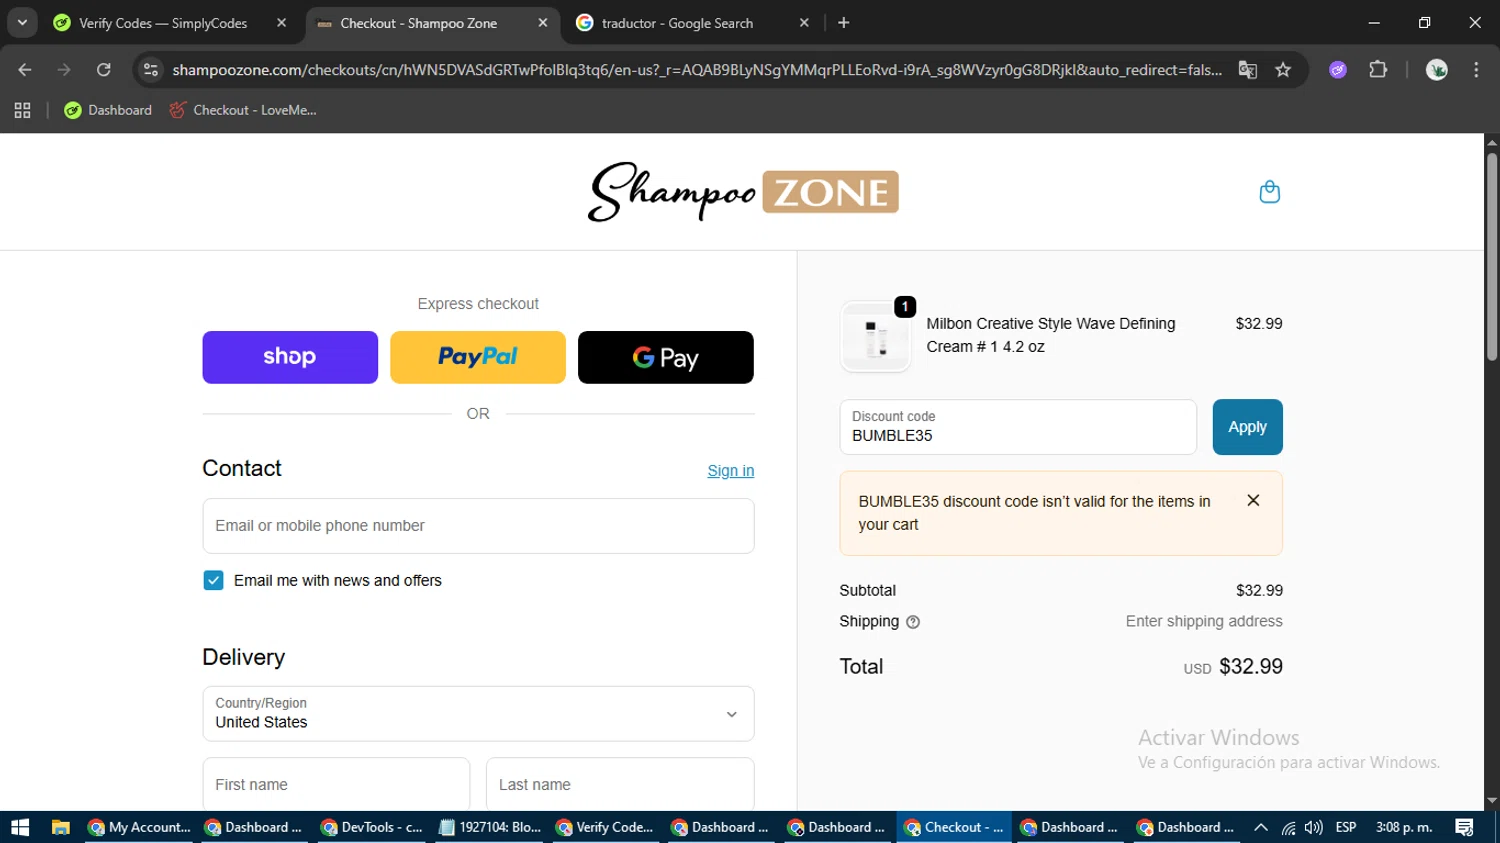
Task: Select Milbon Creative Style Wave Defining product name
Action: pos(1051,335)
